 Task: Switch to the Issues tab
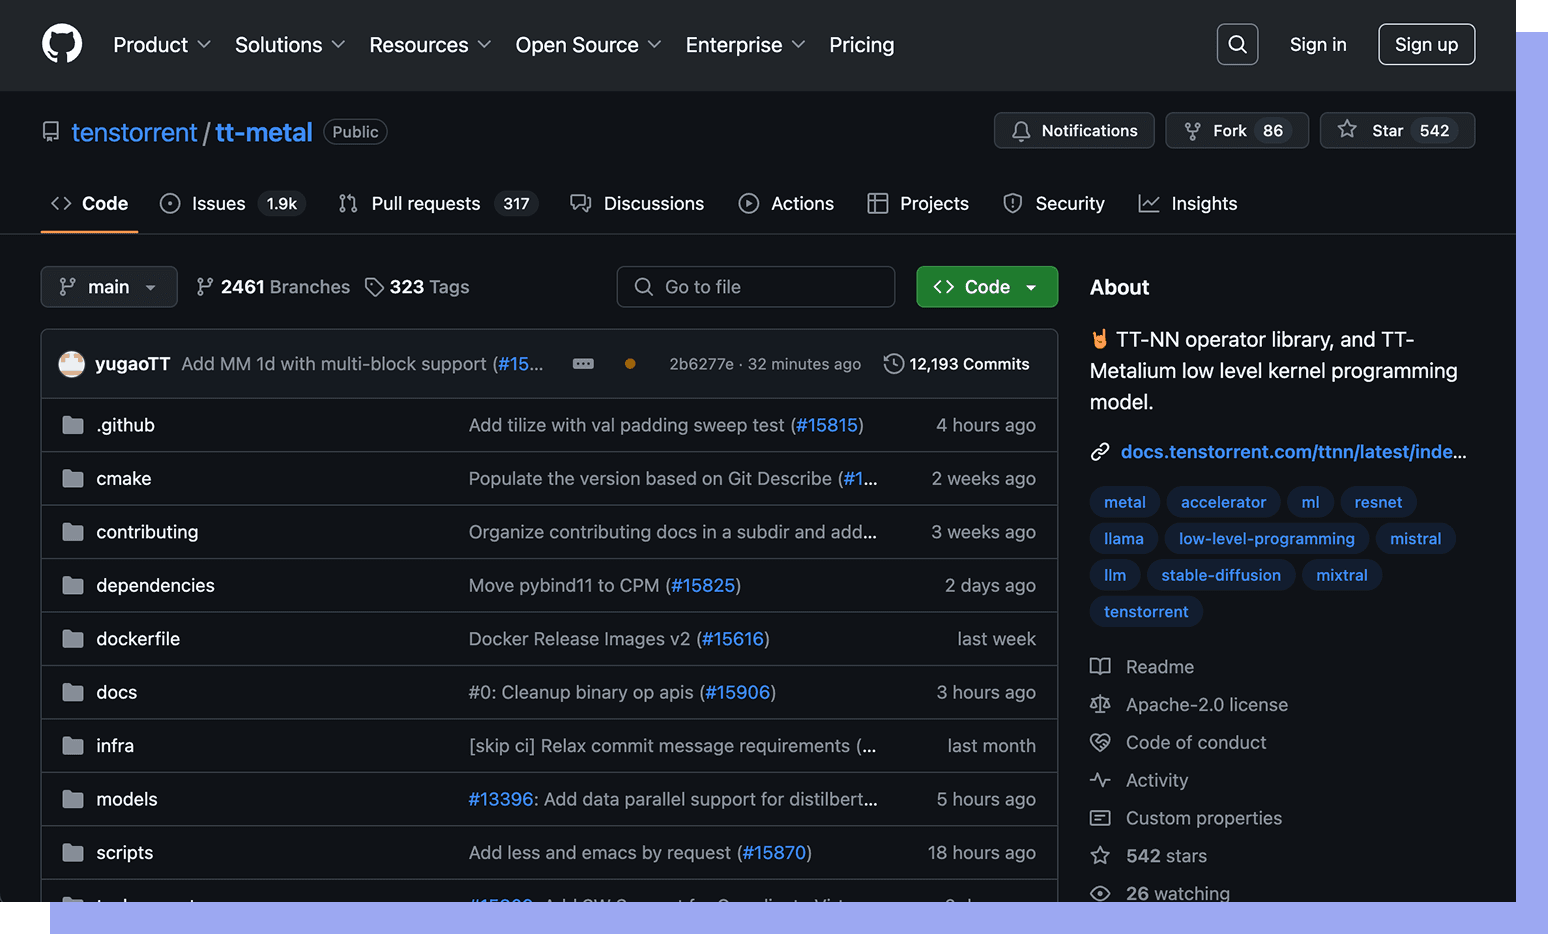tap(218, 204)
